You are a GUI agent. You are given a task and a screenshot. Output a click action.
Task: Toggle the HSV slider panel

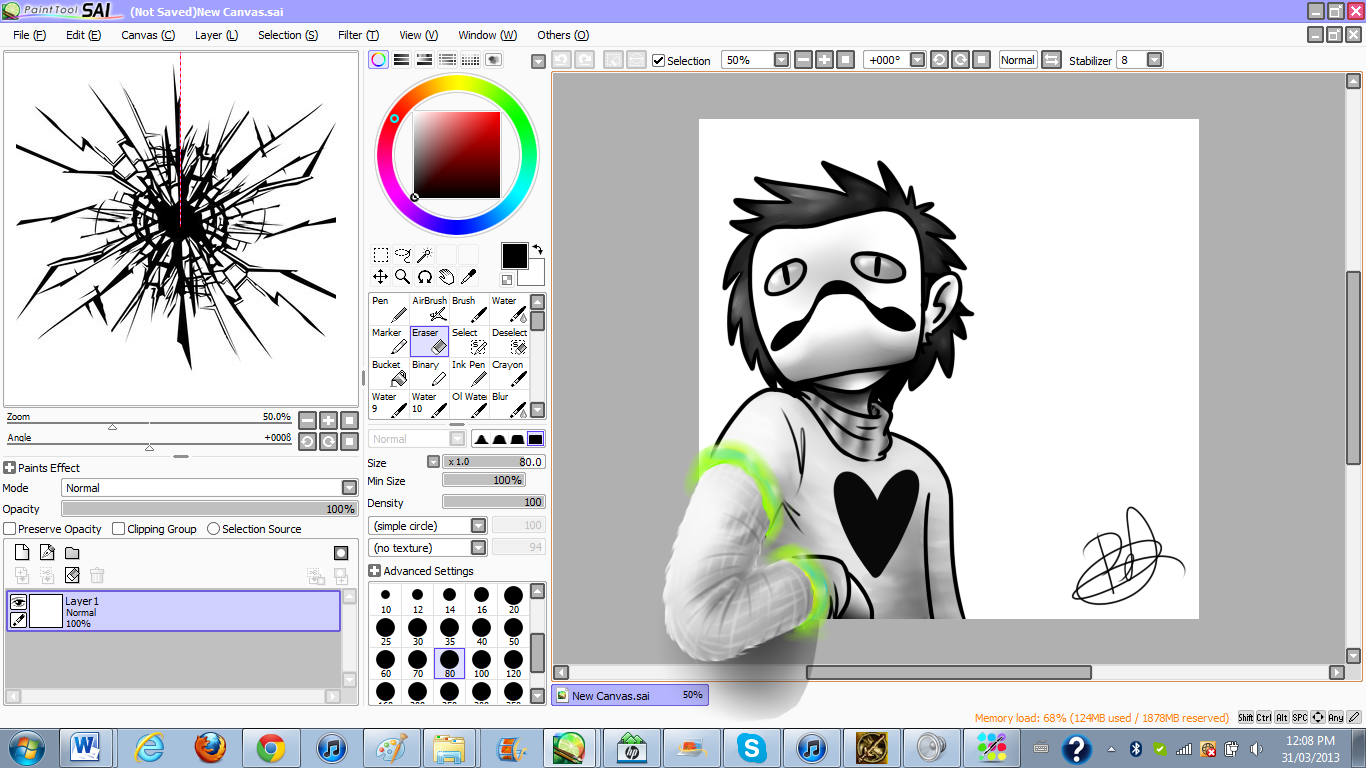[x=425, y=60]
